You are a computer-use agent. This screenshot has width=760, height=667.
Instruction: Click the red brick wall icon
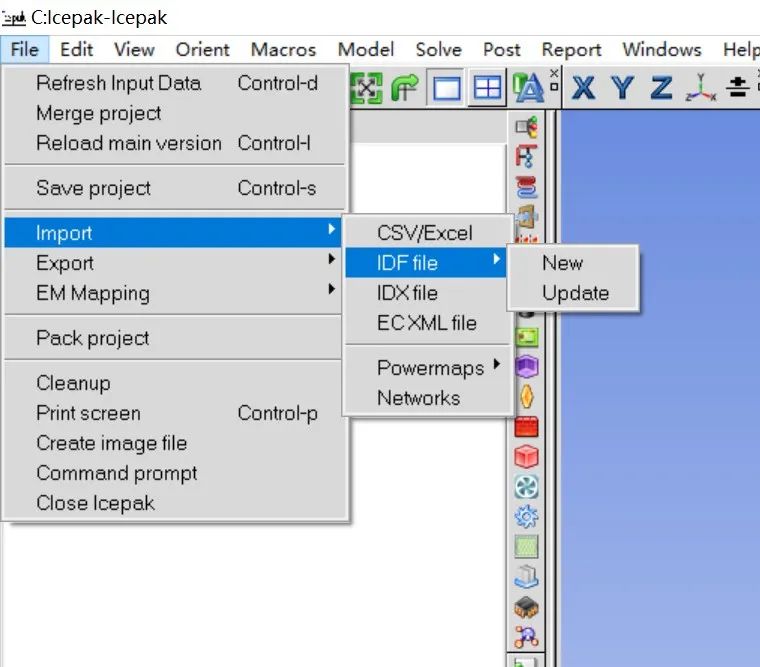[527, 427]
